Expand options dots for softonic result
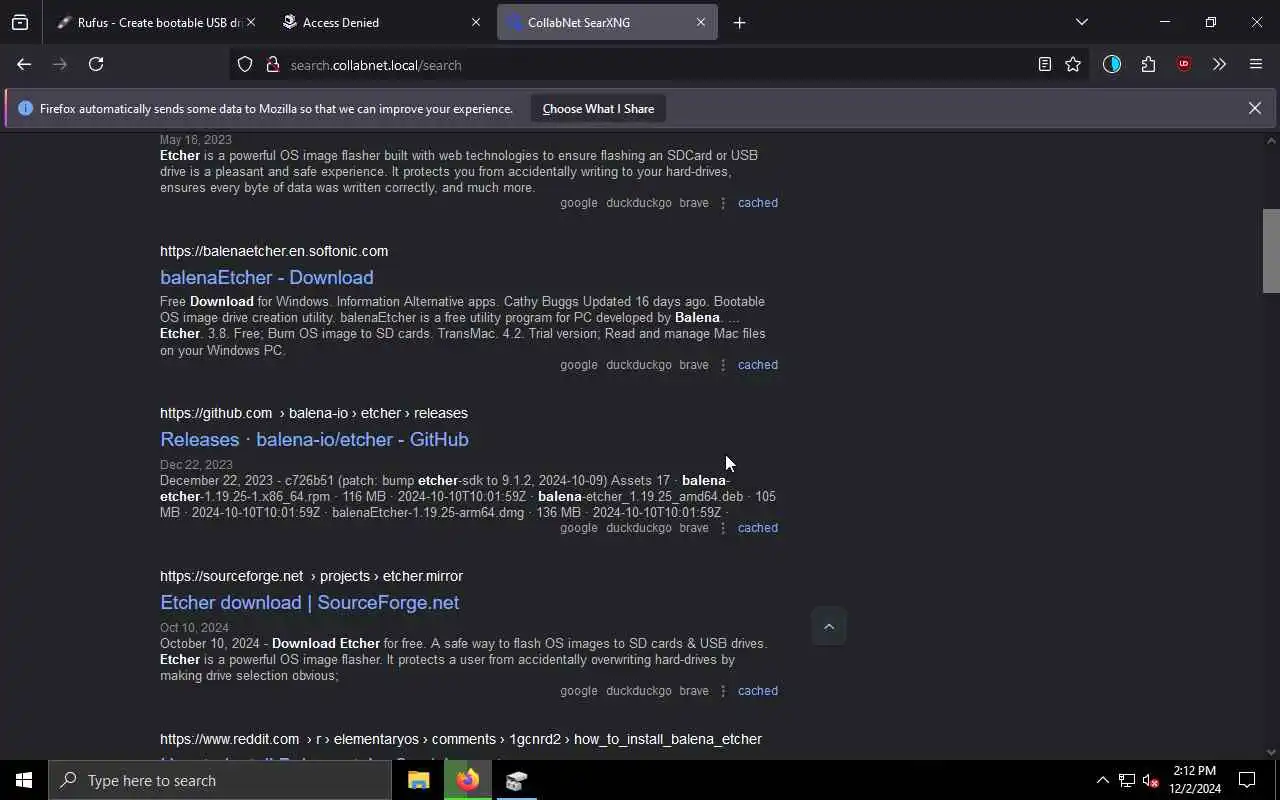The height and width of the screenshot is (800, 1280). pyautogui.click(x=723, y=365)
